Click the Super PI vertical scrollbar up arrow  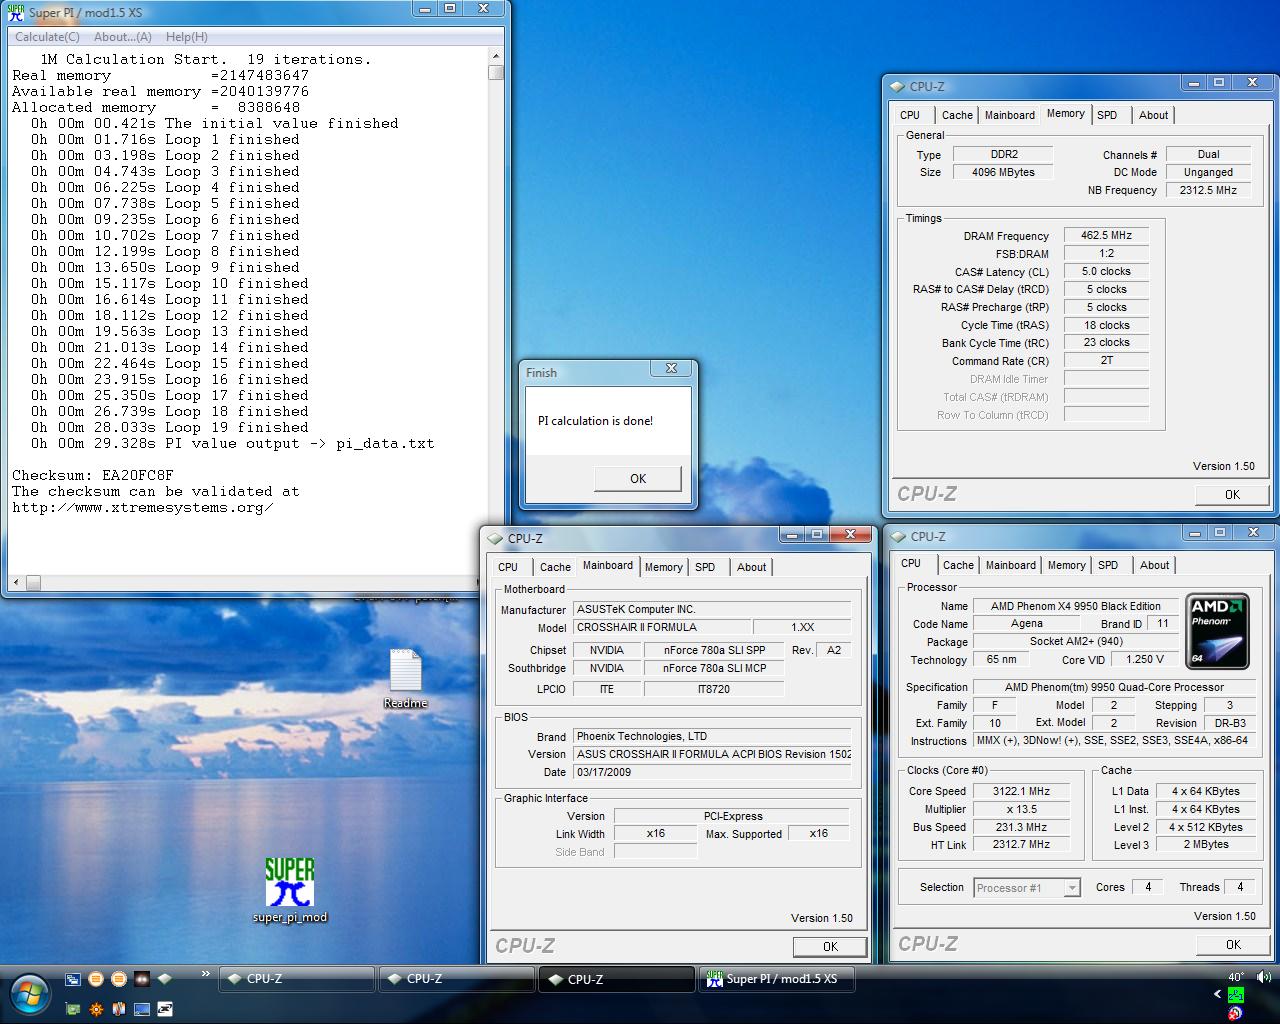tap(496, 57)
